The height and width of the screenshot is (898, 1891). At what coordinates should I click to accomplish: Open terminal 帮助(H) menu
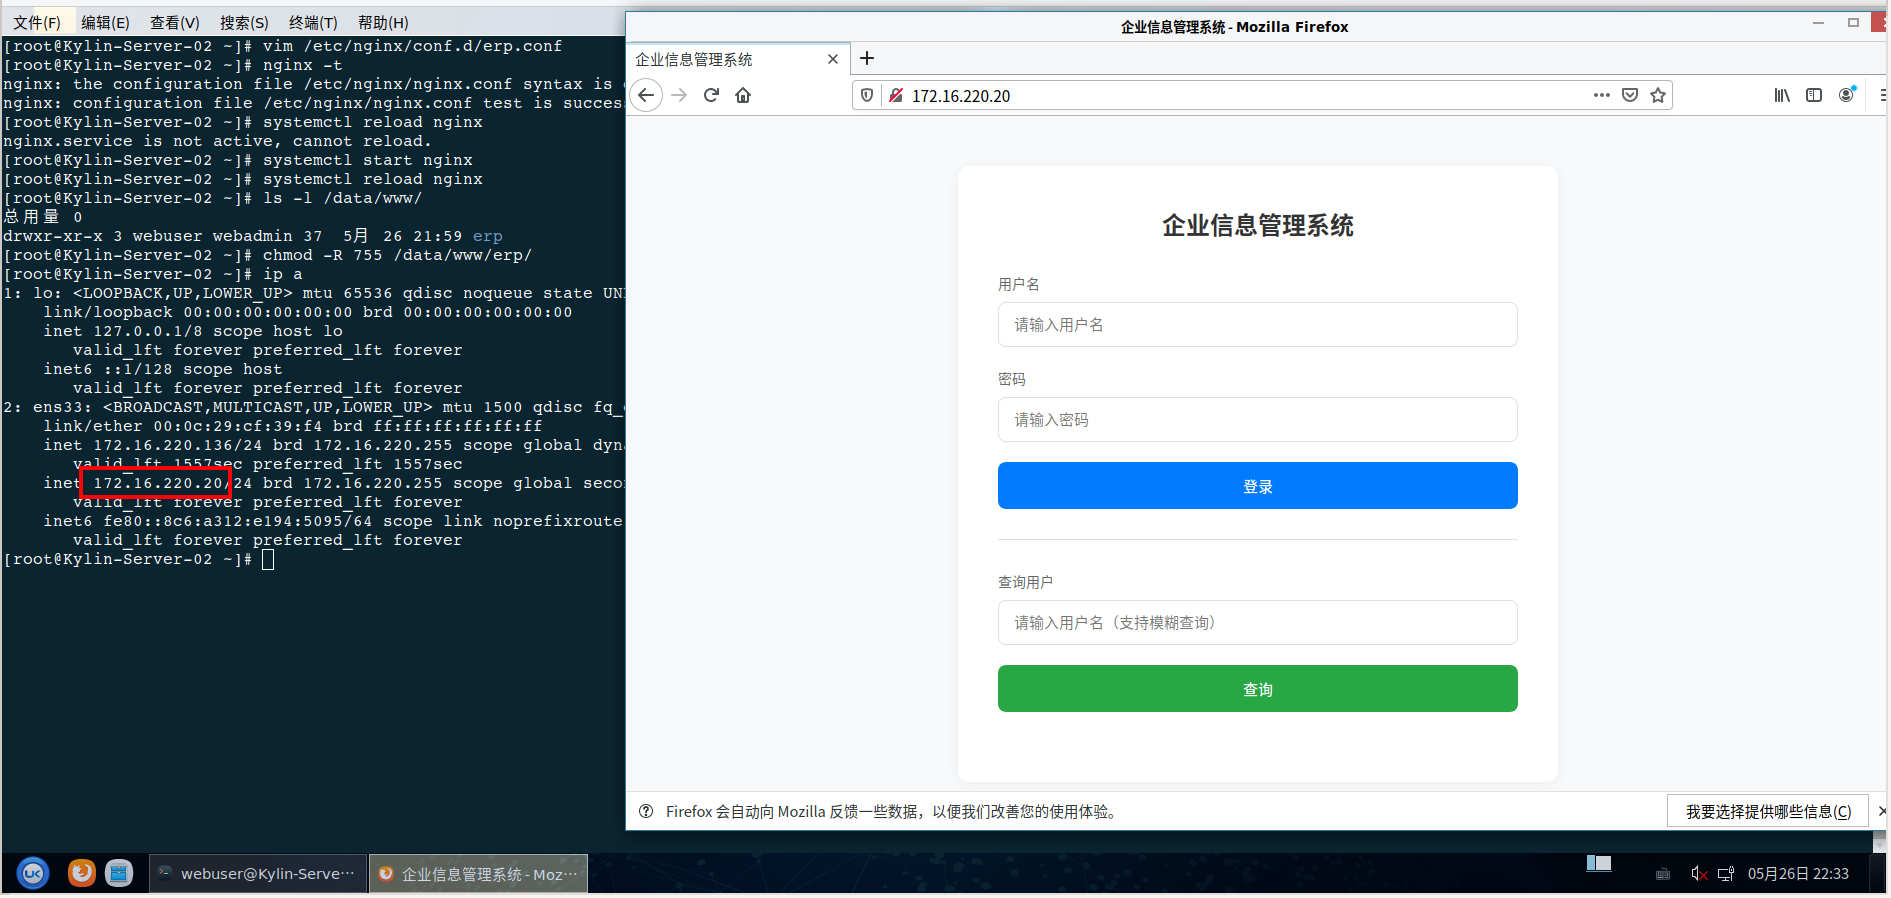[x=383, y=22]
